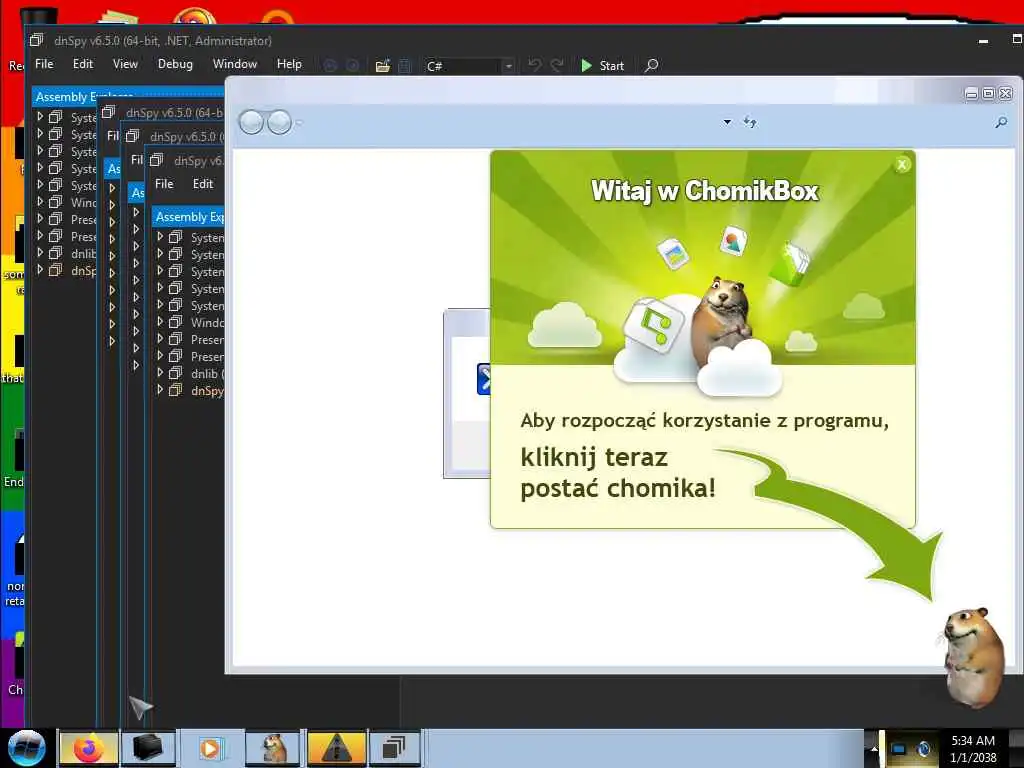Click the dnSpy title bar window icon
The height and width of the screenshot is (768, 1024).
coord(37,40)
